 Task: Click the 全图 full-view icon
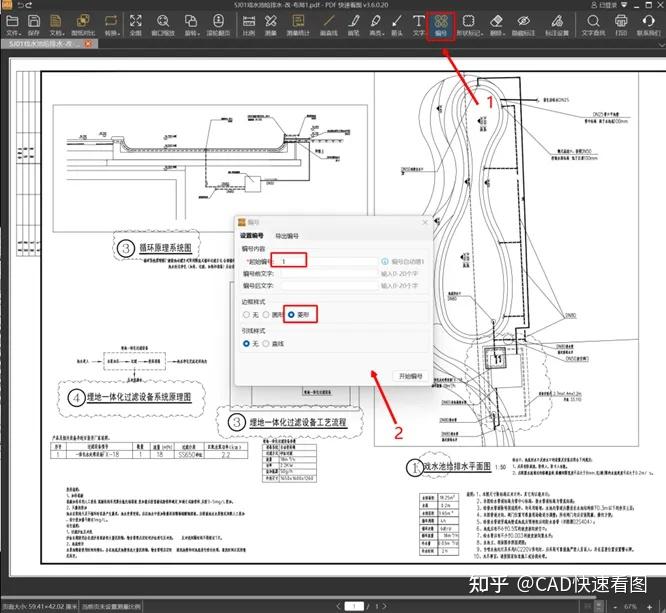click(x=135, y=25)
